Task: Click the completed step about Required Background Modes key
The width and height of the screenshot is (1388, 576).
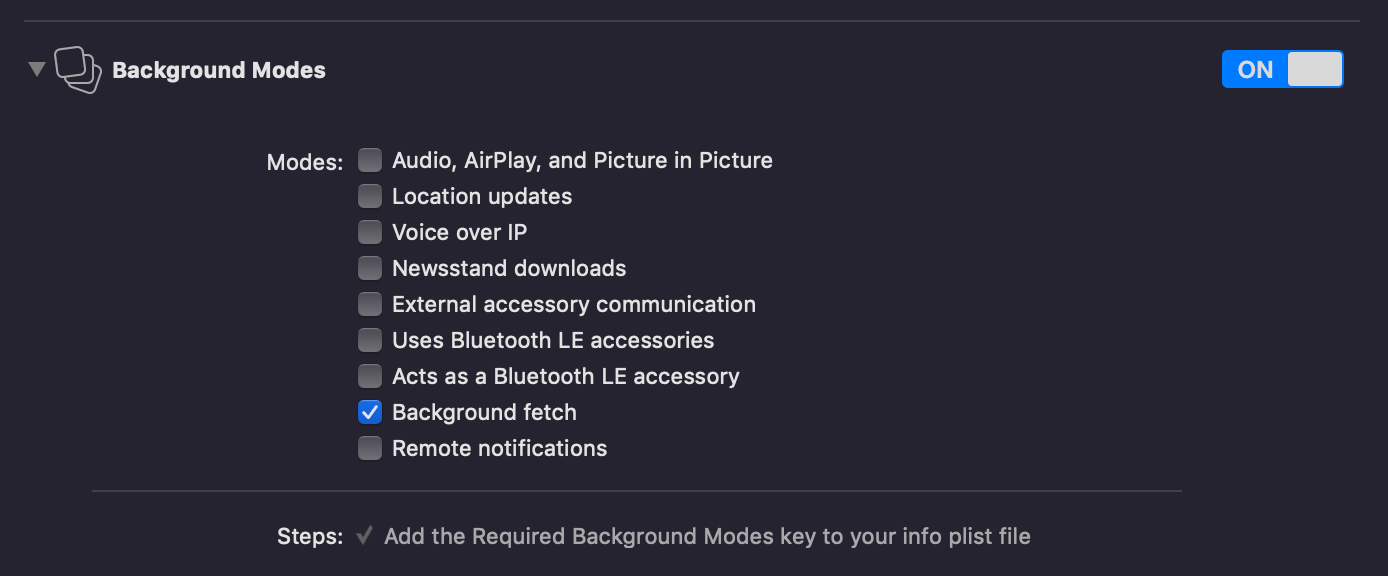Action: pyautogui.click(x=706, y=536)
